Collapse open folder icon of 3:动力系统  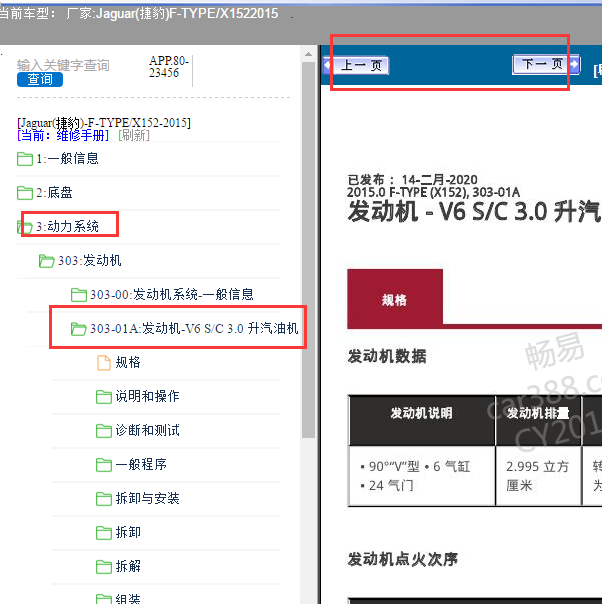(x=25, y=226)
